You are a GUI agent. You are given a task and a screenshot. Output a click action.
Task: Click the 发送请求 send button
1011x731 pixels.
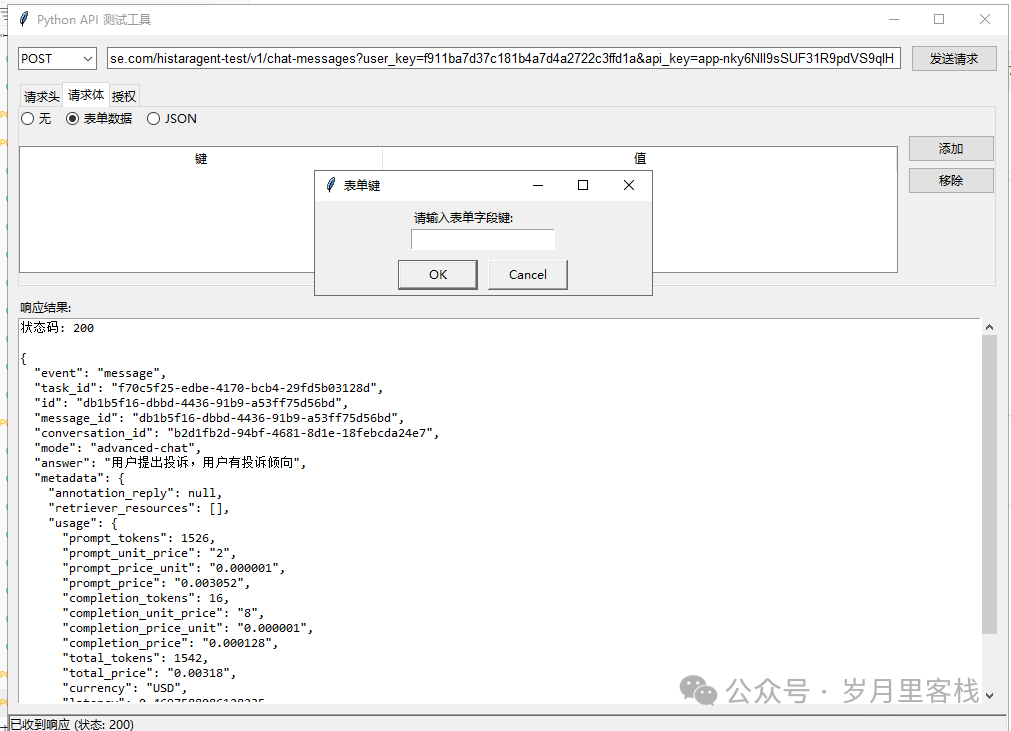coord(954,59)
